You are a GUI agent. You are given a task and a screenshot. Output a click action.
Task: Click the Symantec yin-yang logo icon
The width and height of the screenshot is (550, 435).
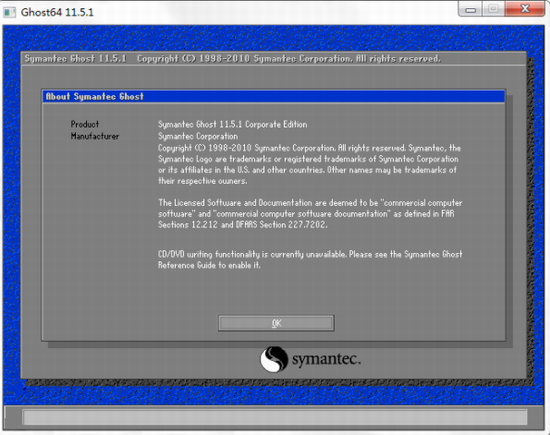(x=274, y=359)
